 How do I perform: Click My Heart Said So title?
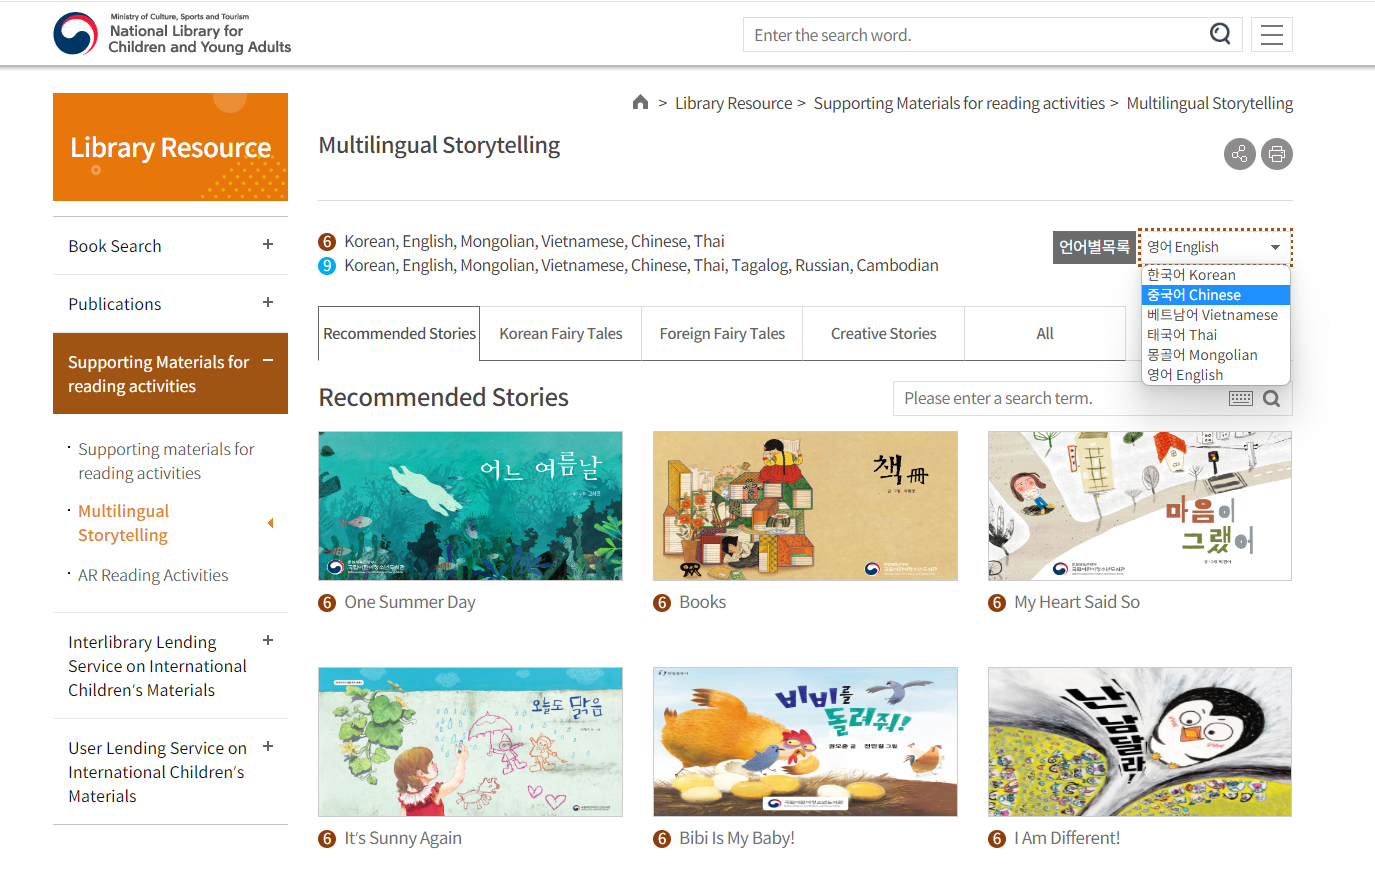(x=1077, y=602)
